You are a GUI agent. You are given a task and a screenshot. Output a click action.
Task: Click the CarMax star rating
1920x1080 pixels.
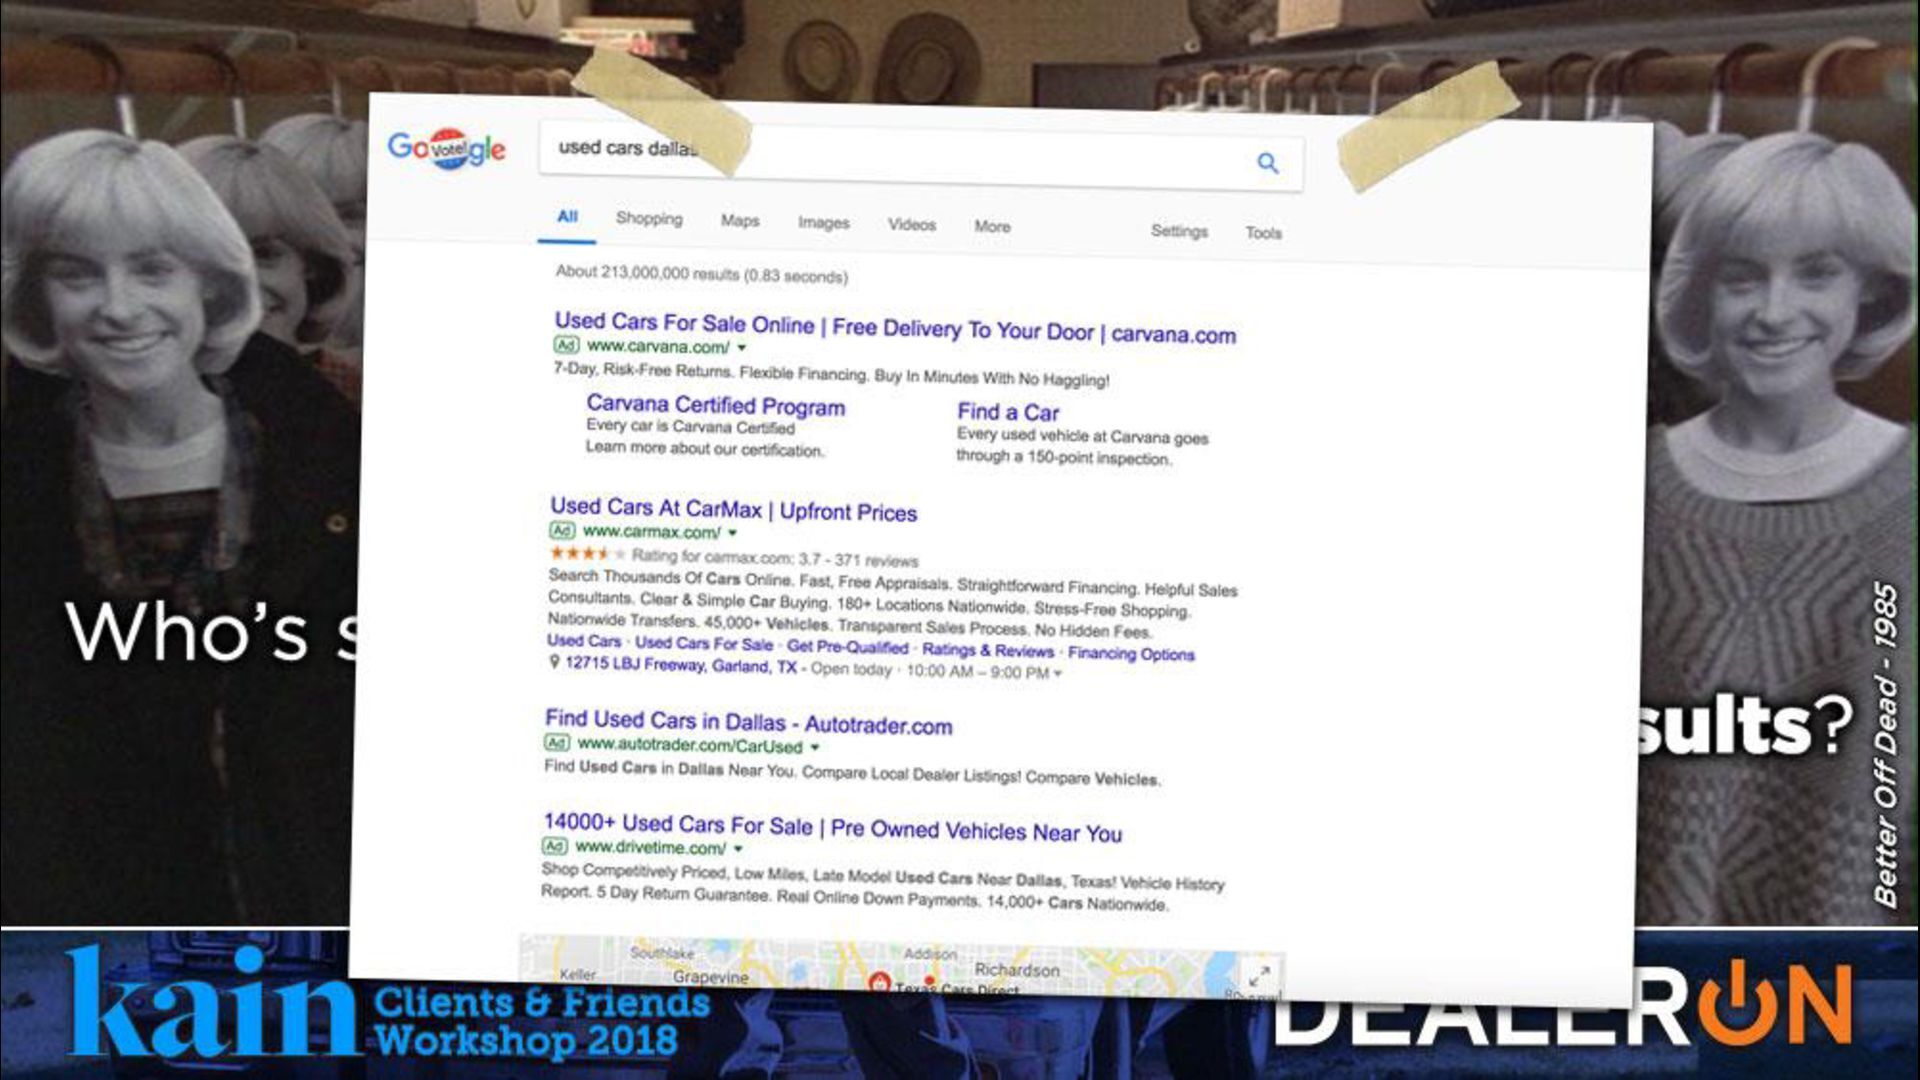click(587, 553)
